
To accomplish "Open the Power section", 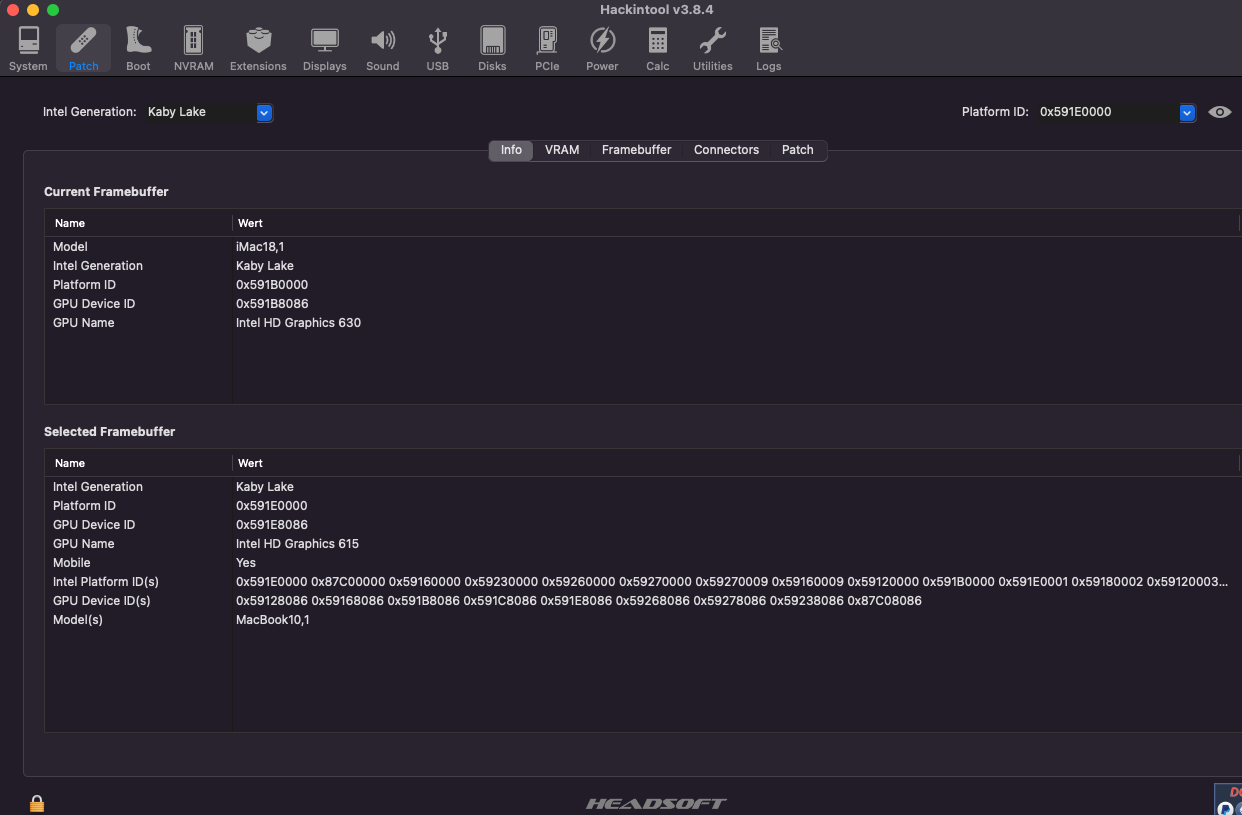I will (x=602, y=49).
